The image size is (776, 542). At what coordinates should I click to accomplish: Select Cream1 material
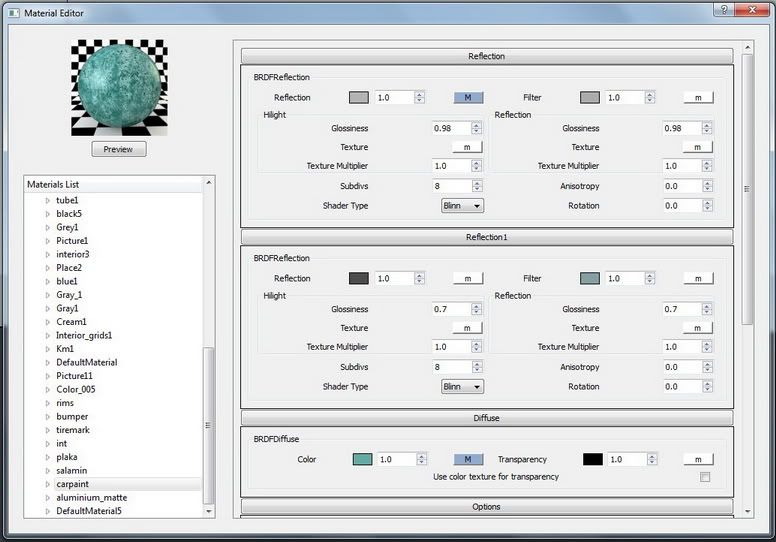click(71, 322)
